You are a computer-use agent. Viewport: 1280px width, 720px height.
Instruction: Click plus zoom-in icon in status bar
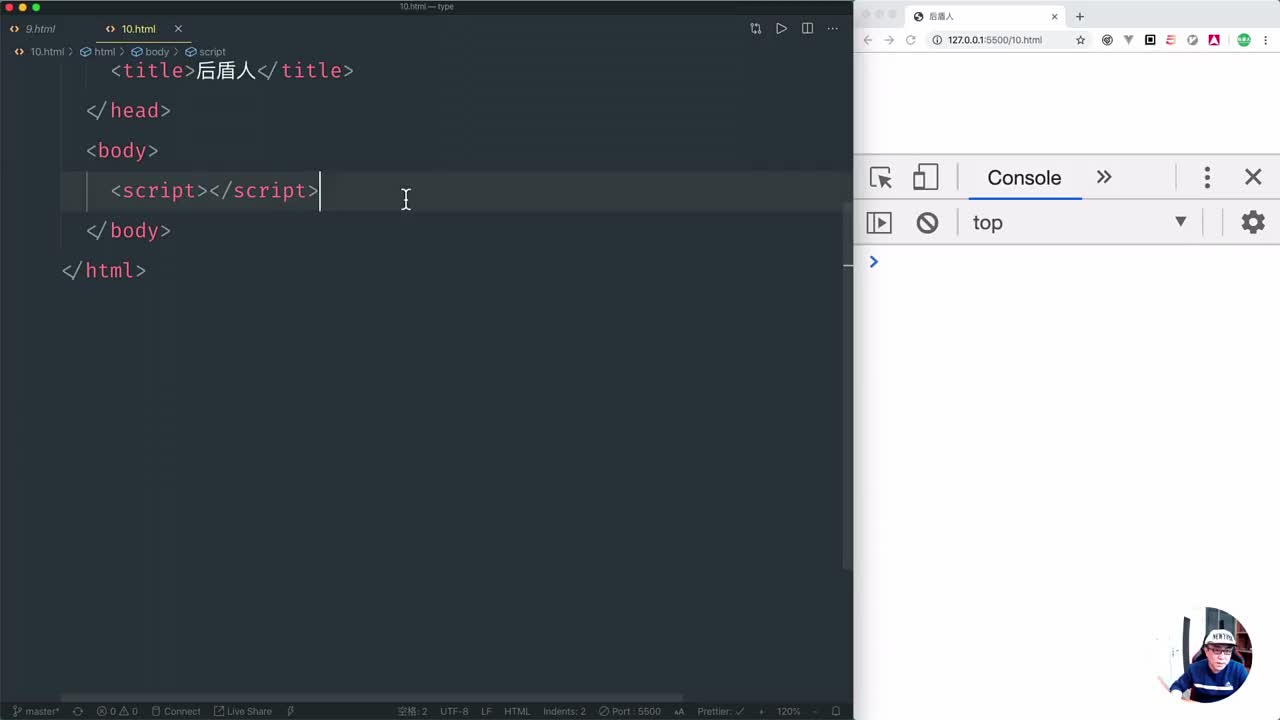tap(761, 711)
